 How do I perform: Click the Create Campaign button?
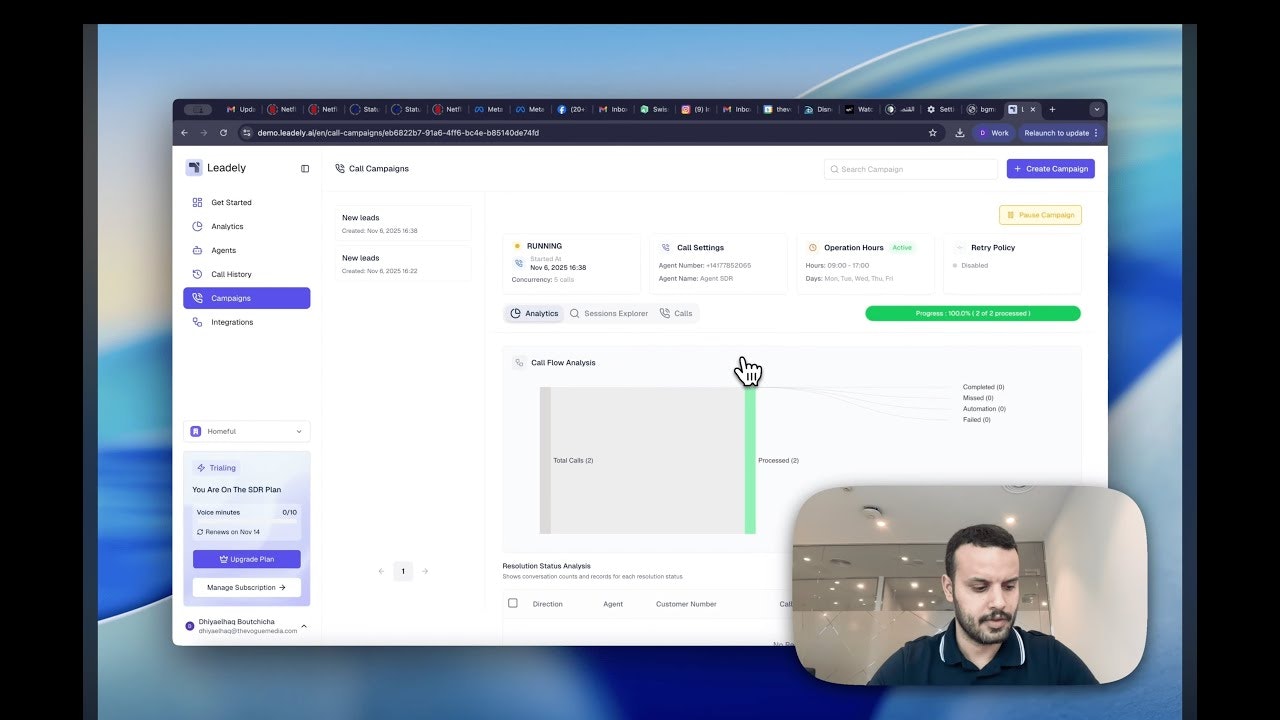[1051, 169]
